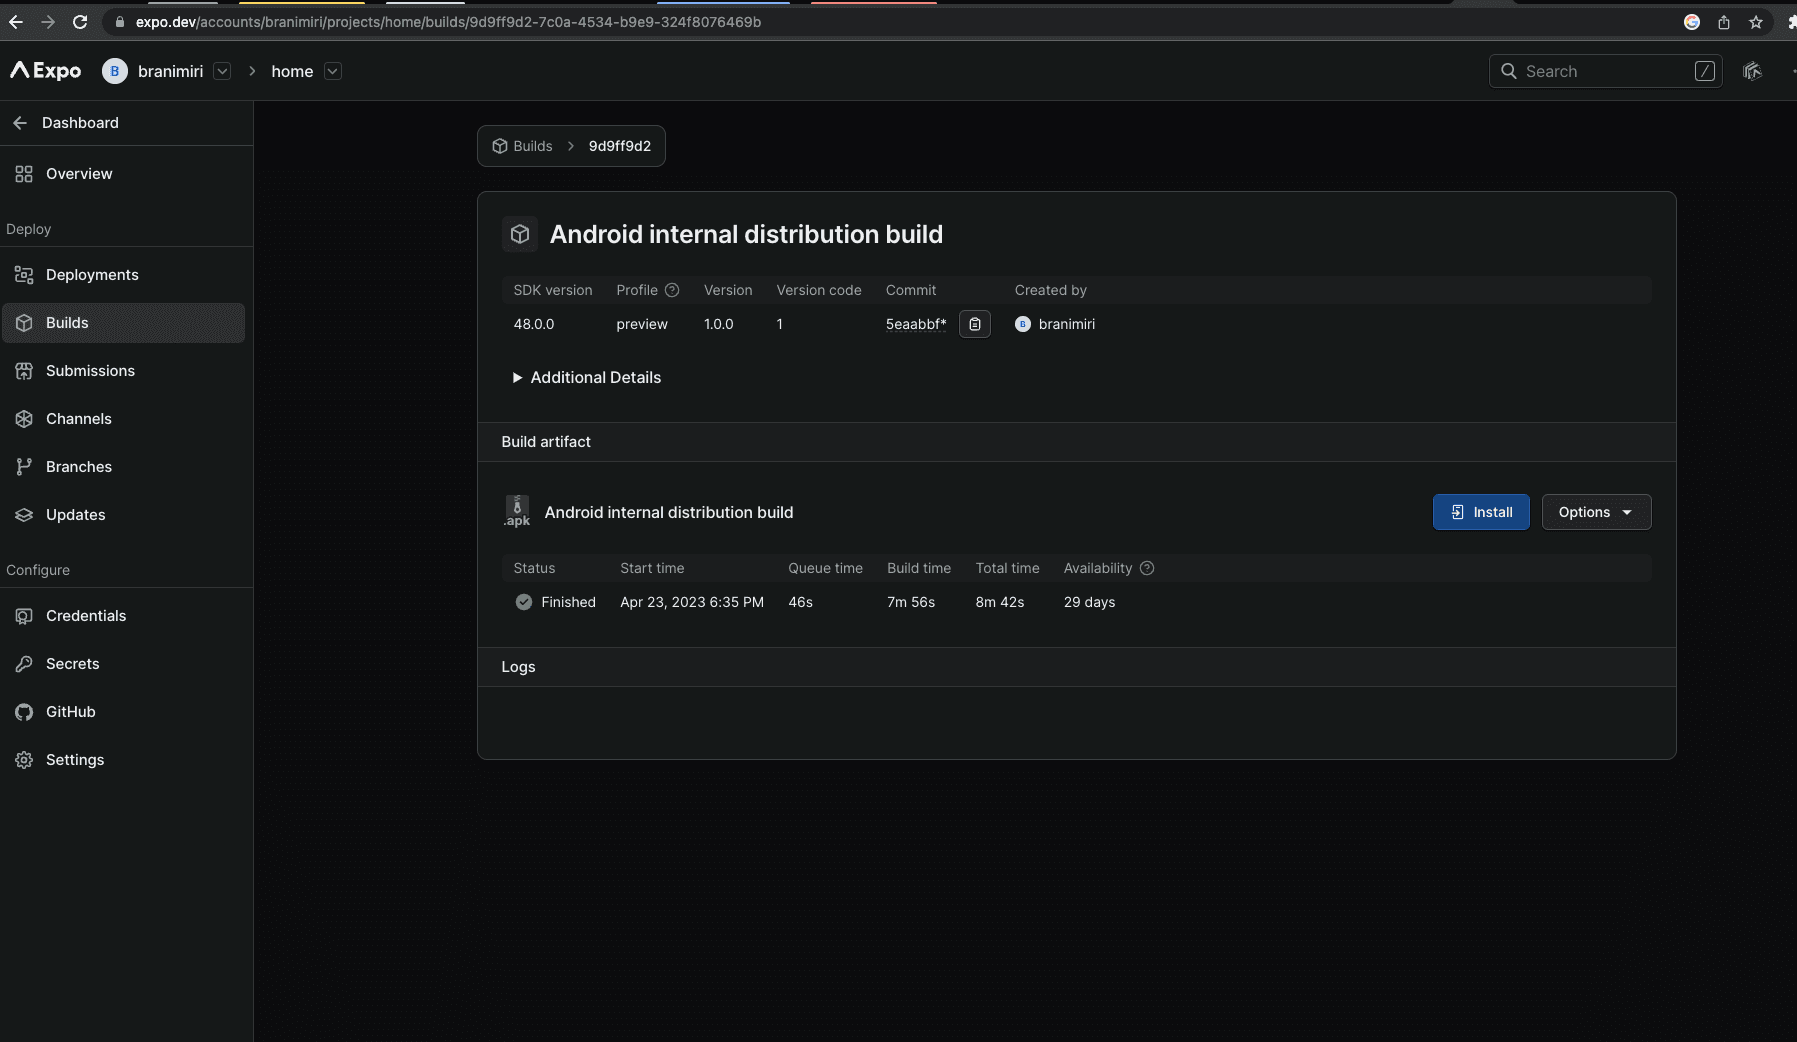This screenshot has height=1042, width=1797.
Task: Go to Credentials in the sidebar
Action: tap(86, 616)
